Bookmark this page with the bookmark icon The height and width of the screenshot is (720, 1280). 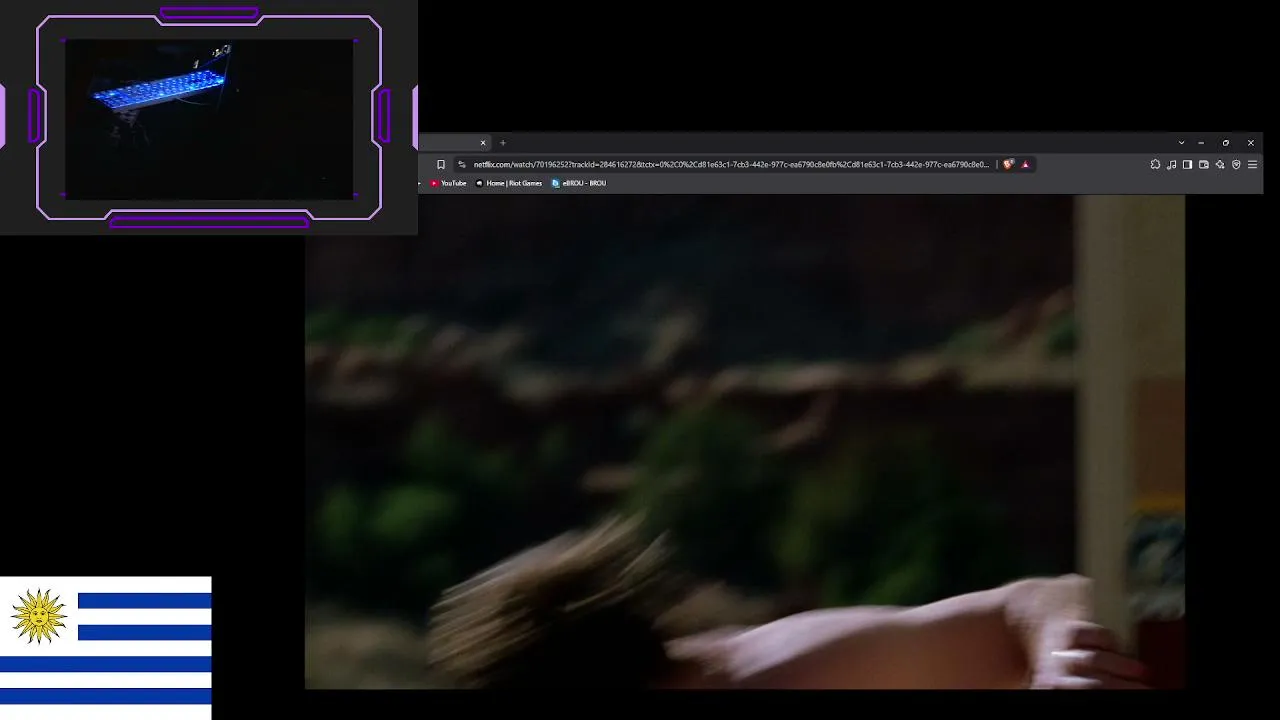tap(441, 165)
